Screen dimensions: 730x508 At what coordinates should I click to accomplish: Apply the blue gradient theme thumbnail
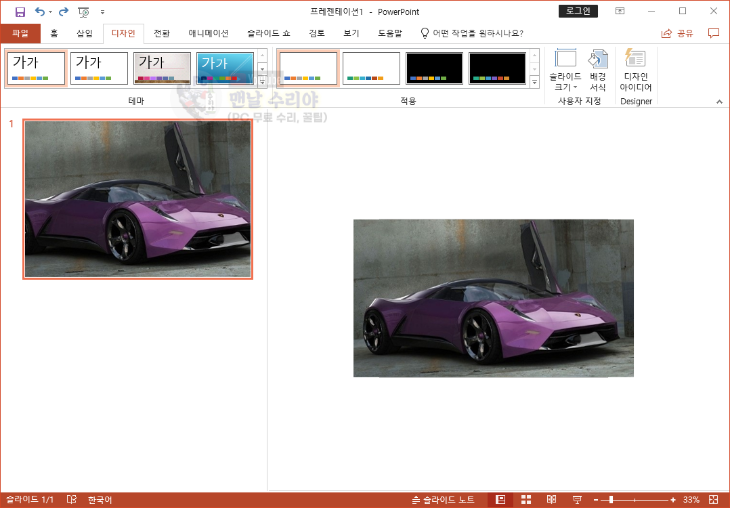coord(225,68)
